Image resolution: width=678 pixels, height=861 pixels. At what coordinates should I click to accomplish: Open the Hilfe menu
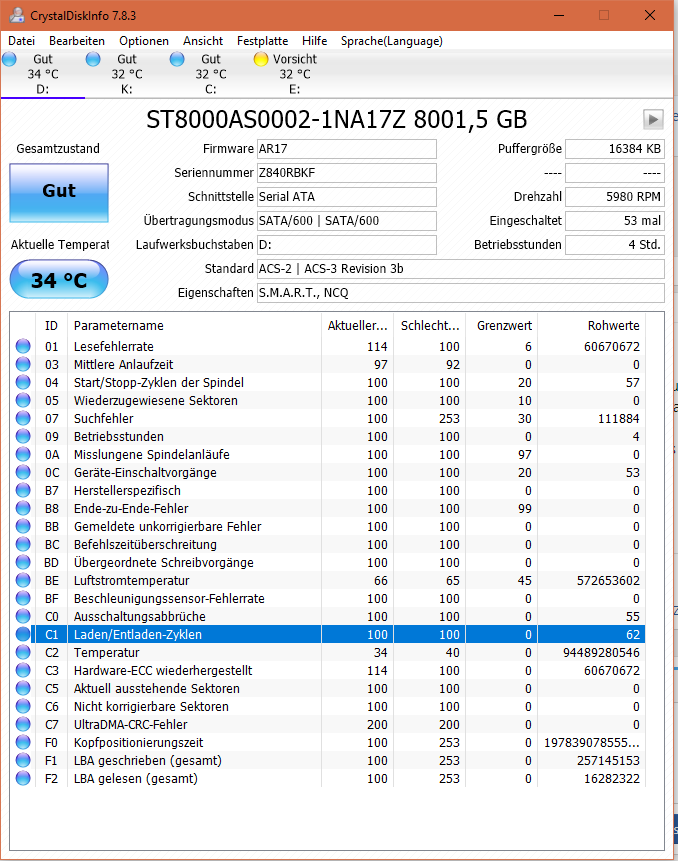click(315, 41)
